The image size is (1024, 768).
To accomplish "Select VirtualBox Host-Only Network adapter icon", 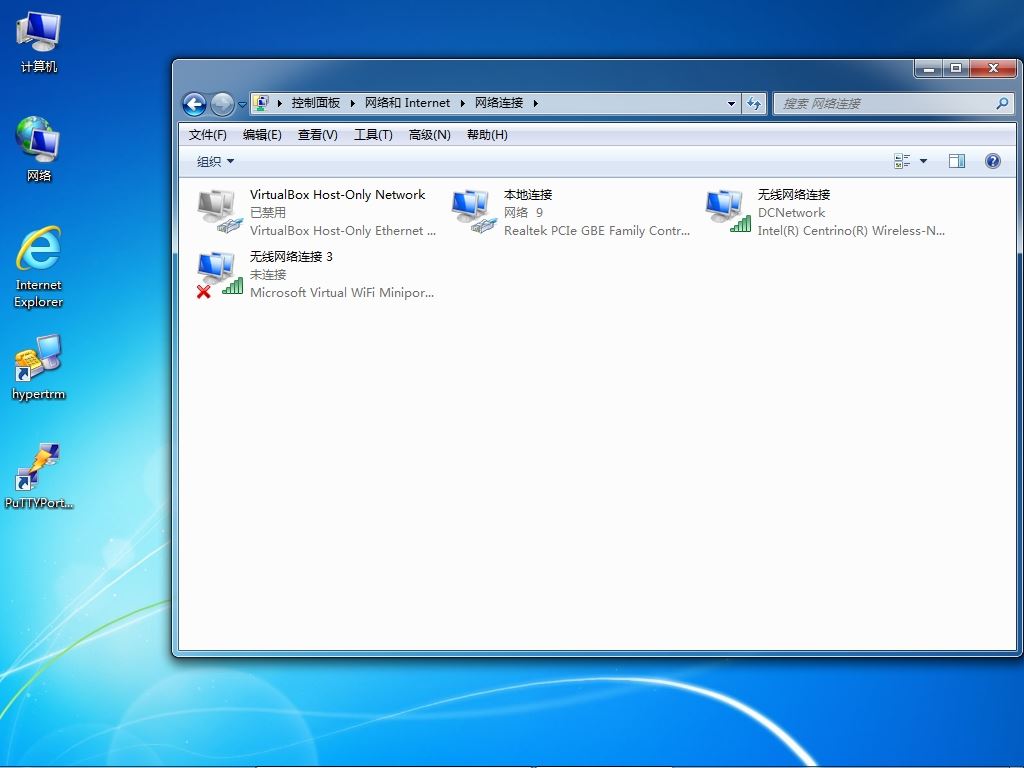I will click(219, 211).
